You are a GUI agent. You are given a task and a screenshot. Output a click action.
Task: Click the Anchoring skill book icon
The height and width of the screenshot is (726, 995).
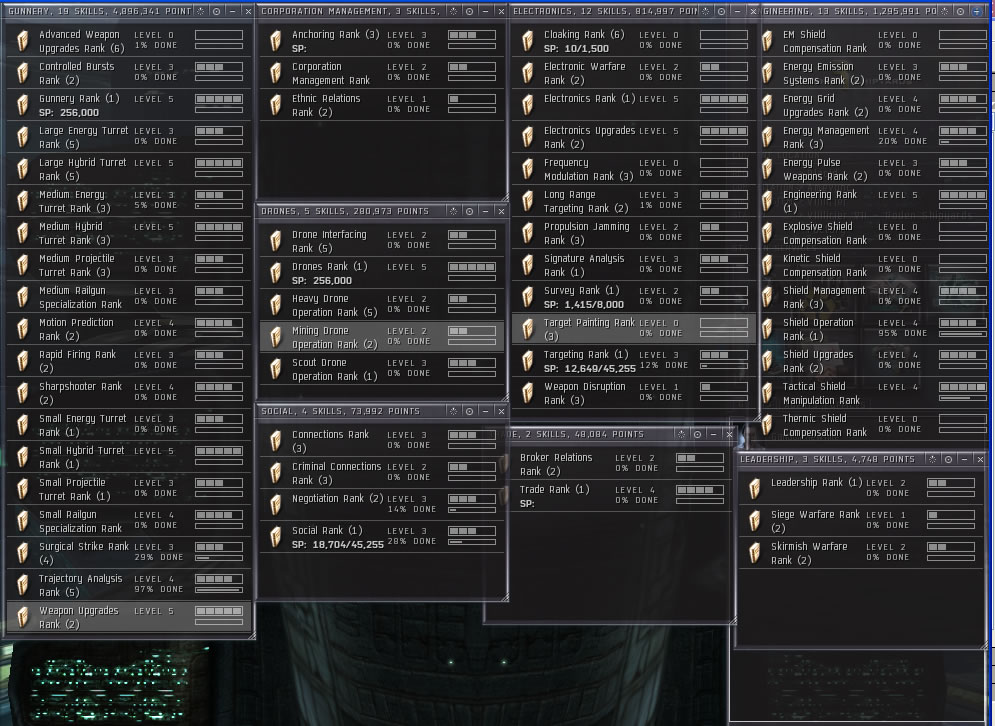coord(275,41)
